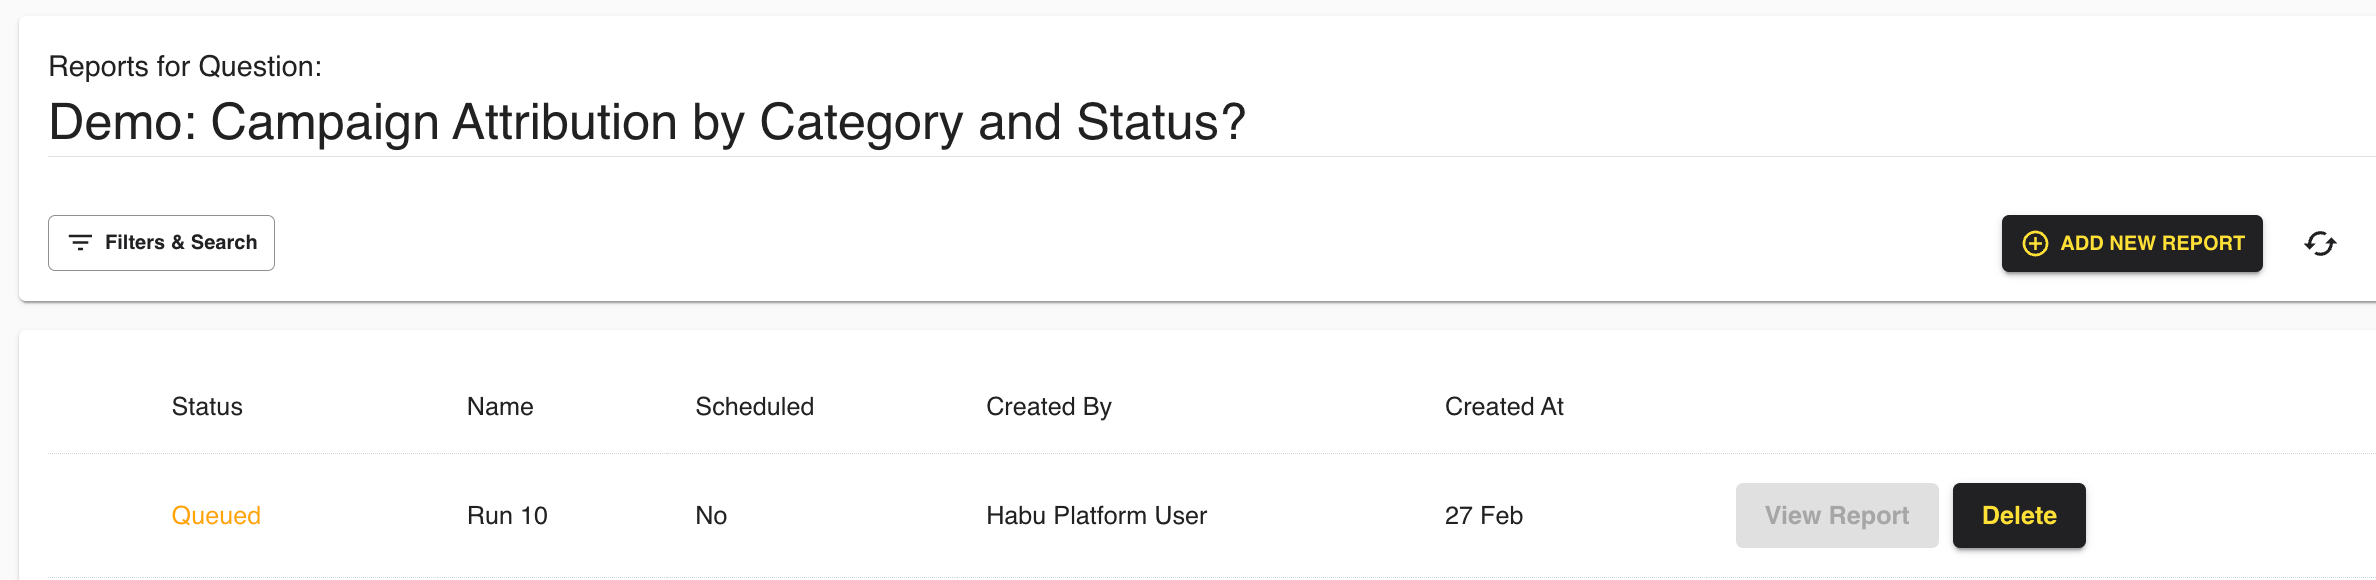This screenshot has height=580, width=2376.
Task: Sort by the Name column header
Action: pyautogui.click(x=500, y=406)
